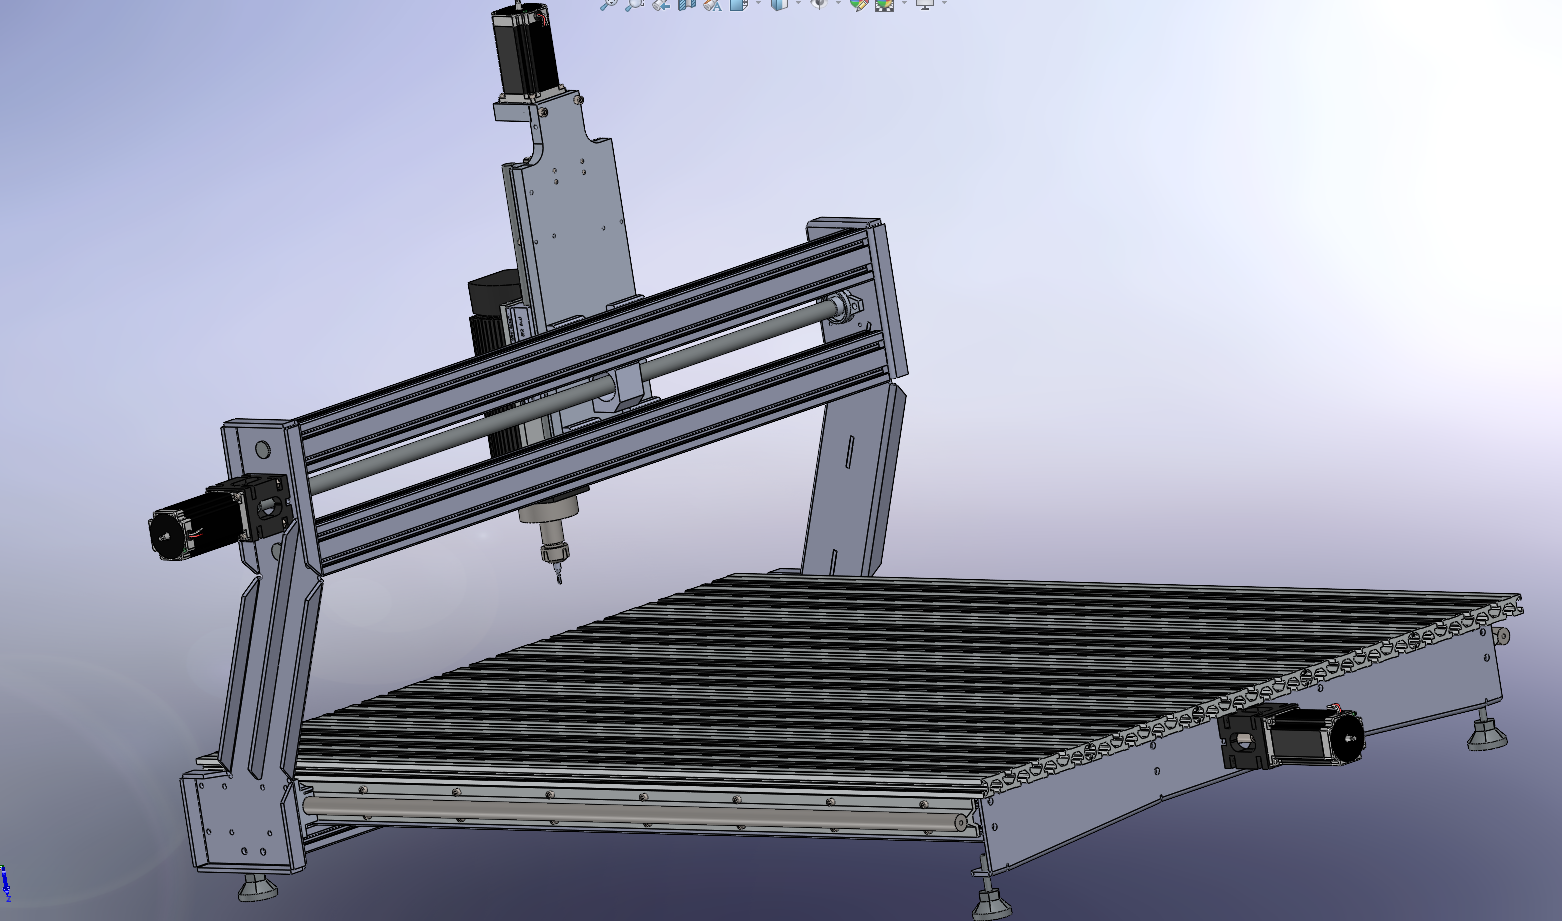Image resolution: width=1562 pixels, height=921 pixels.
Task: Expand the Apply Scene dropdown arrow
Action: 904,4
